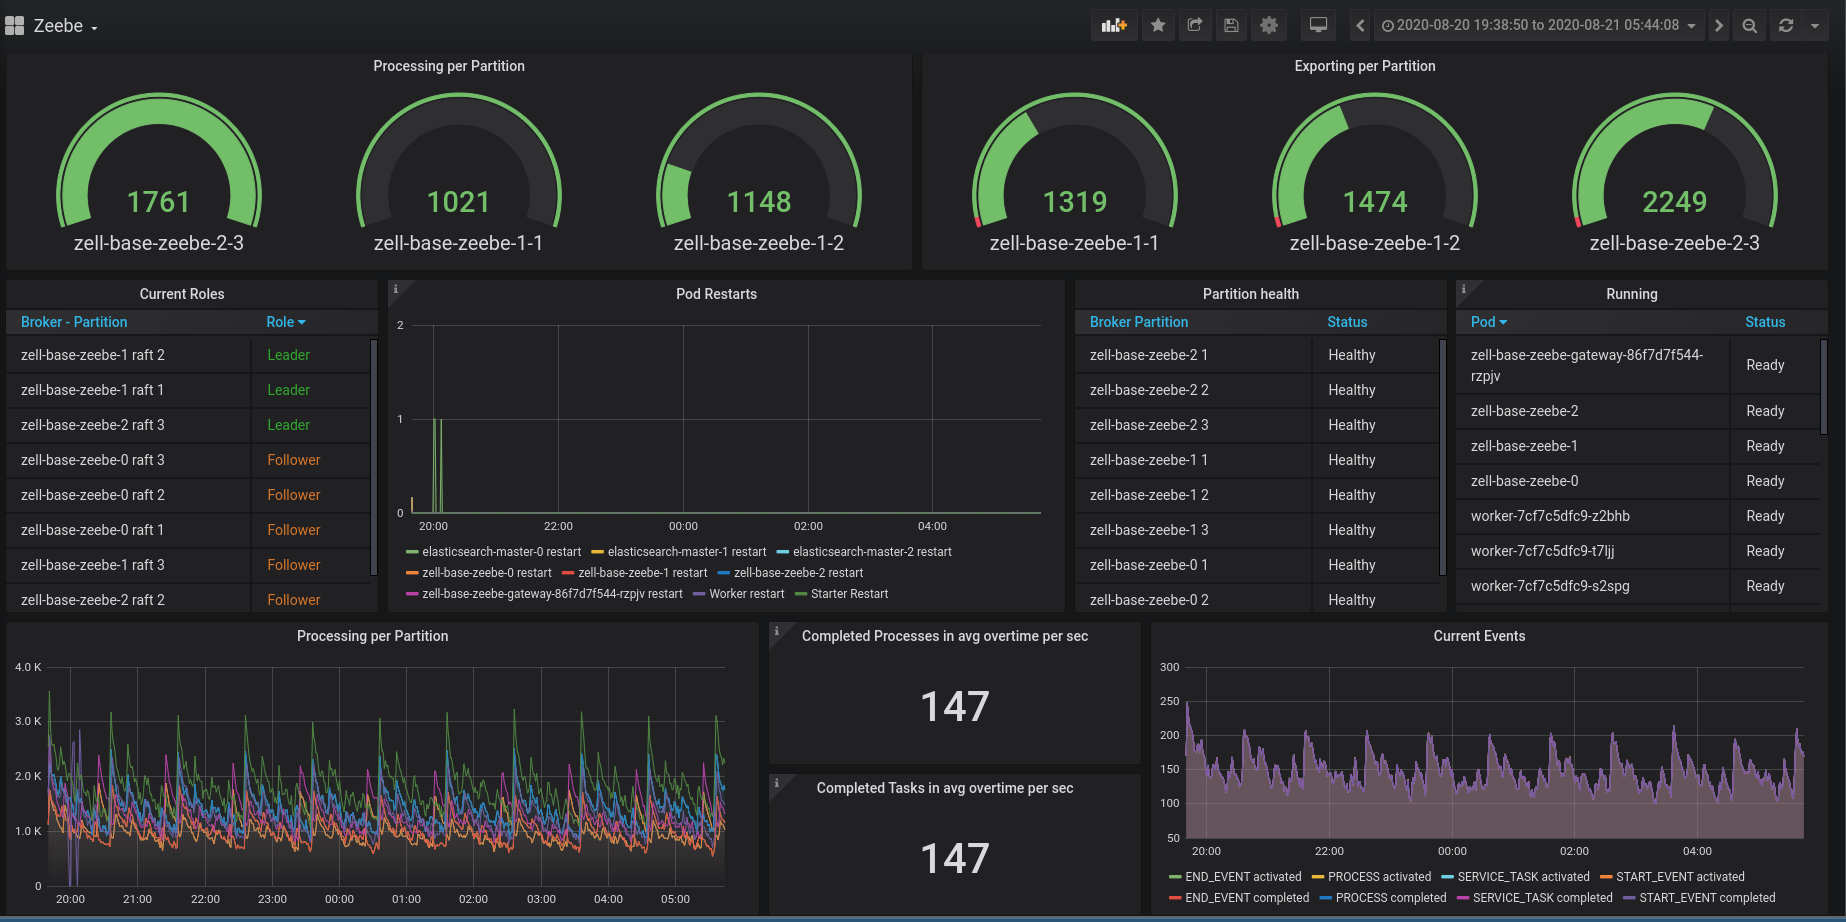Open the Exporting per Partition panel title menu

tap(1365, 66)
